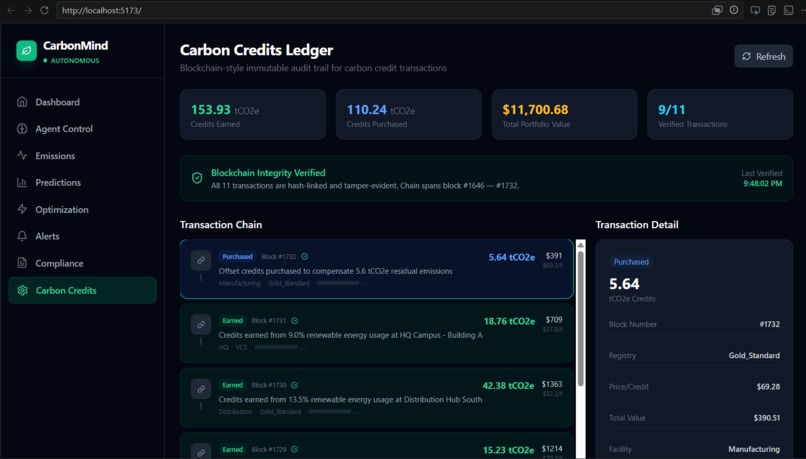Click the Agent Control sidebar icon
The image size is (806, 459).
pyautogui.click(x=22, y=128)
